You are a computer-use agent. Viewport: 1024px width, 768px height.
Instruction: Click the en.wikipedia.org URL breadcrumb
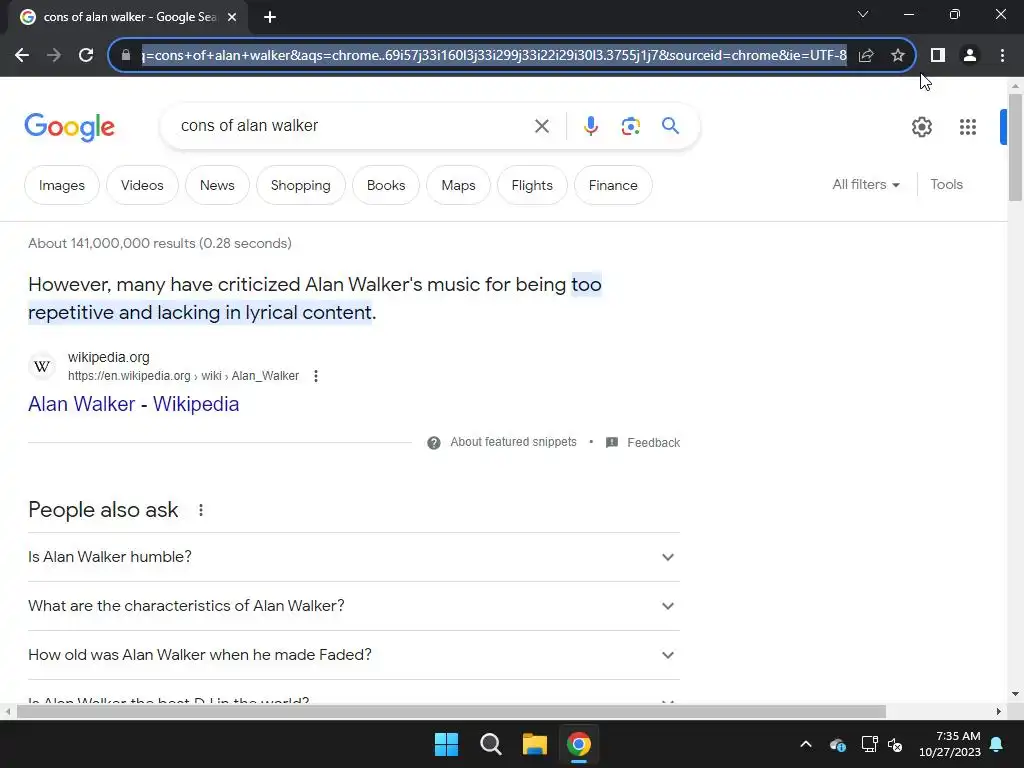[x=184, y=376]
